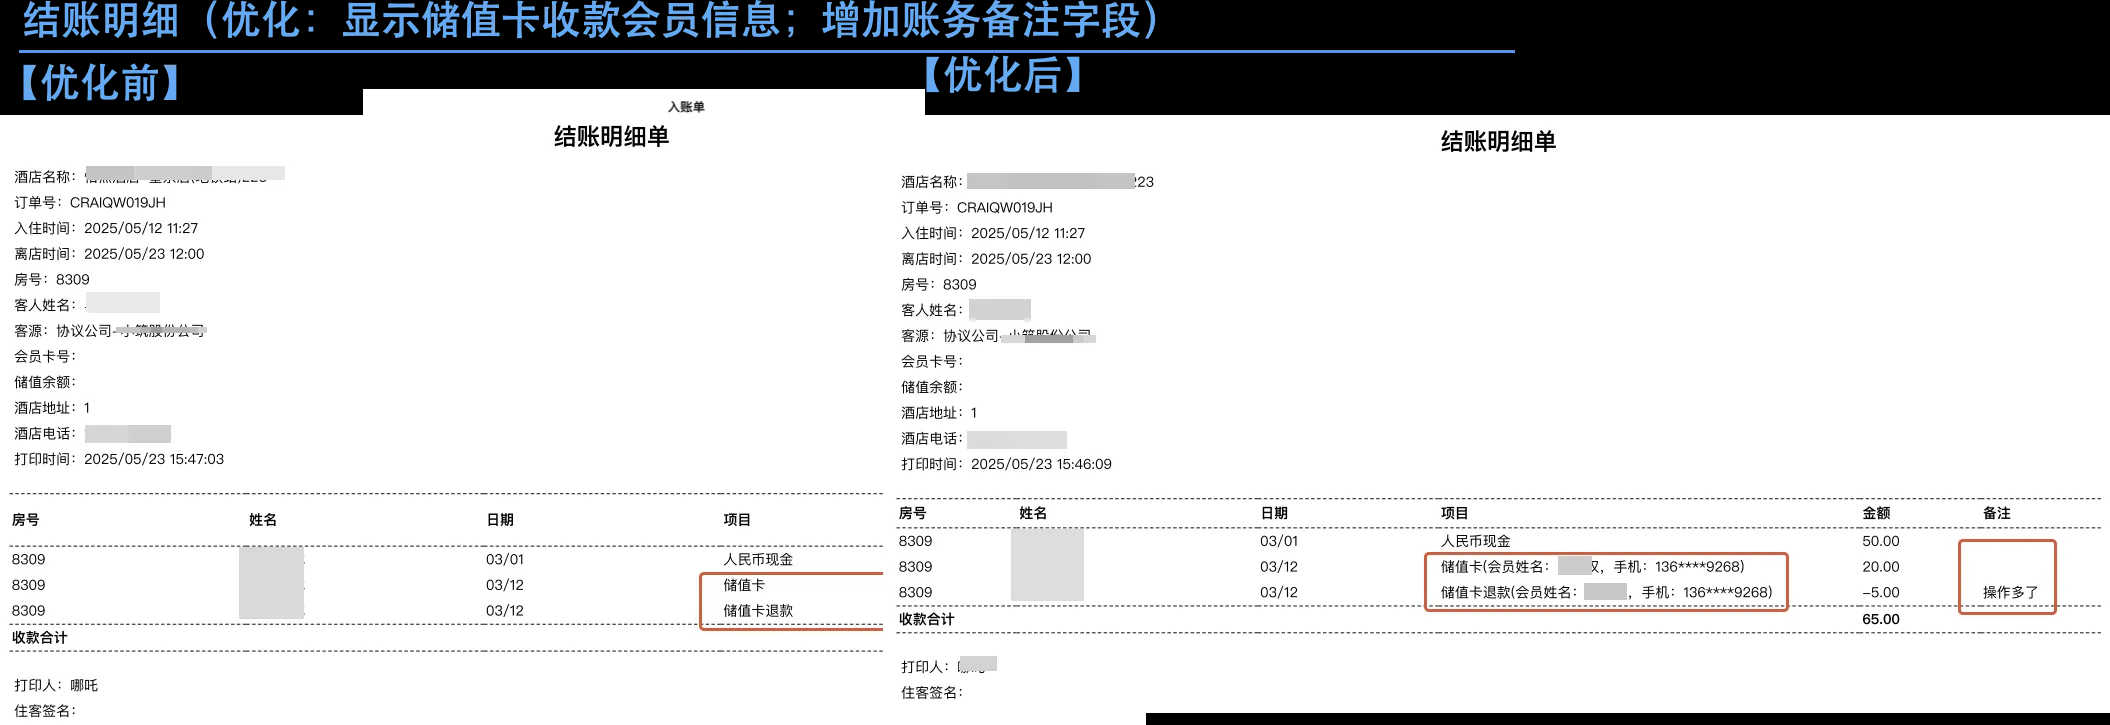Click the plain 储值卡 item in 优化前 table

point(744,585)
